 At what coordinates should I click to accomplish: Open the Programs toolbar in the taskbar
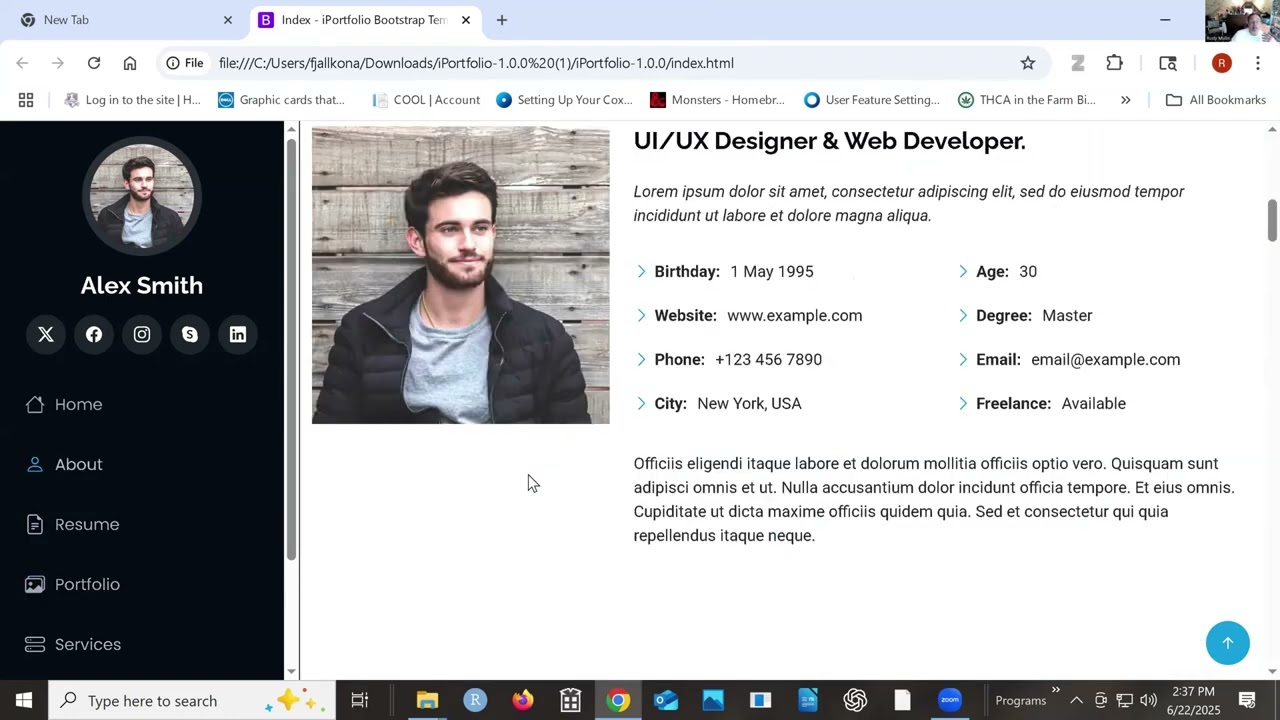click(1020, 700)
